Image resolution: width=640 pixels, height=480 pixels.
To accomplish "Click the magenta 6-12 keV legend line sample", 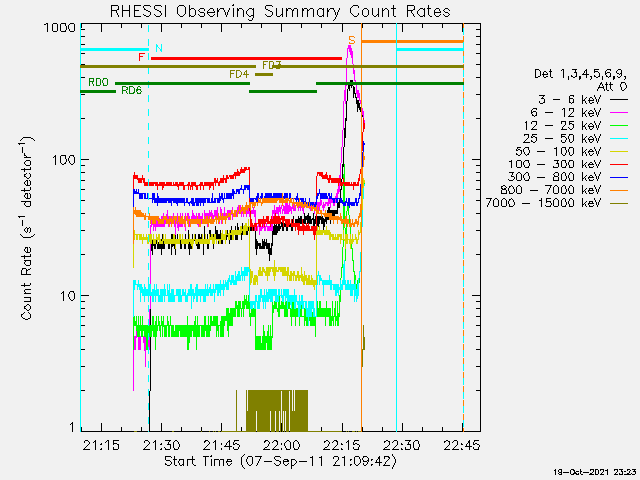I will [x=619, y=113].
